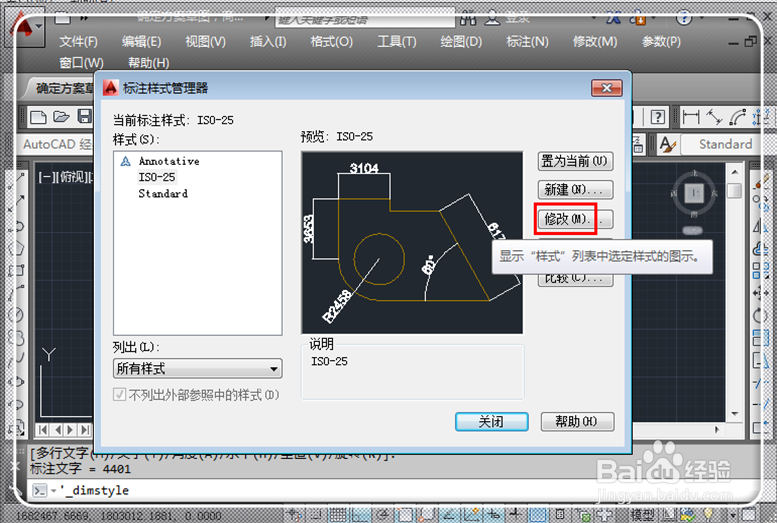Click the 修改(M)... dialog button
Viewport: 777px width, 523px height.
click(575, 219)
